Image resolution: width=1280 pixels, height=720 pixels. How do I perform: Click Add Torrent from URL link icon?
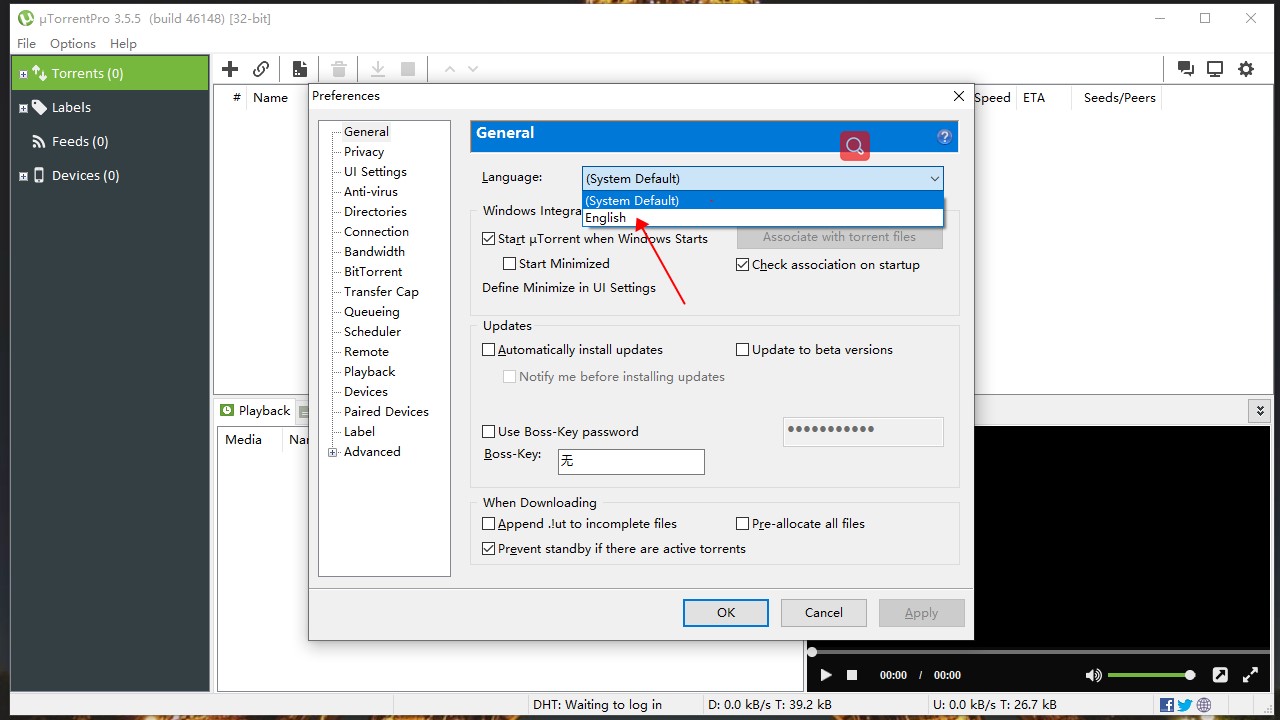click(261, 69)
